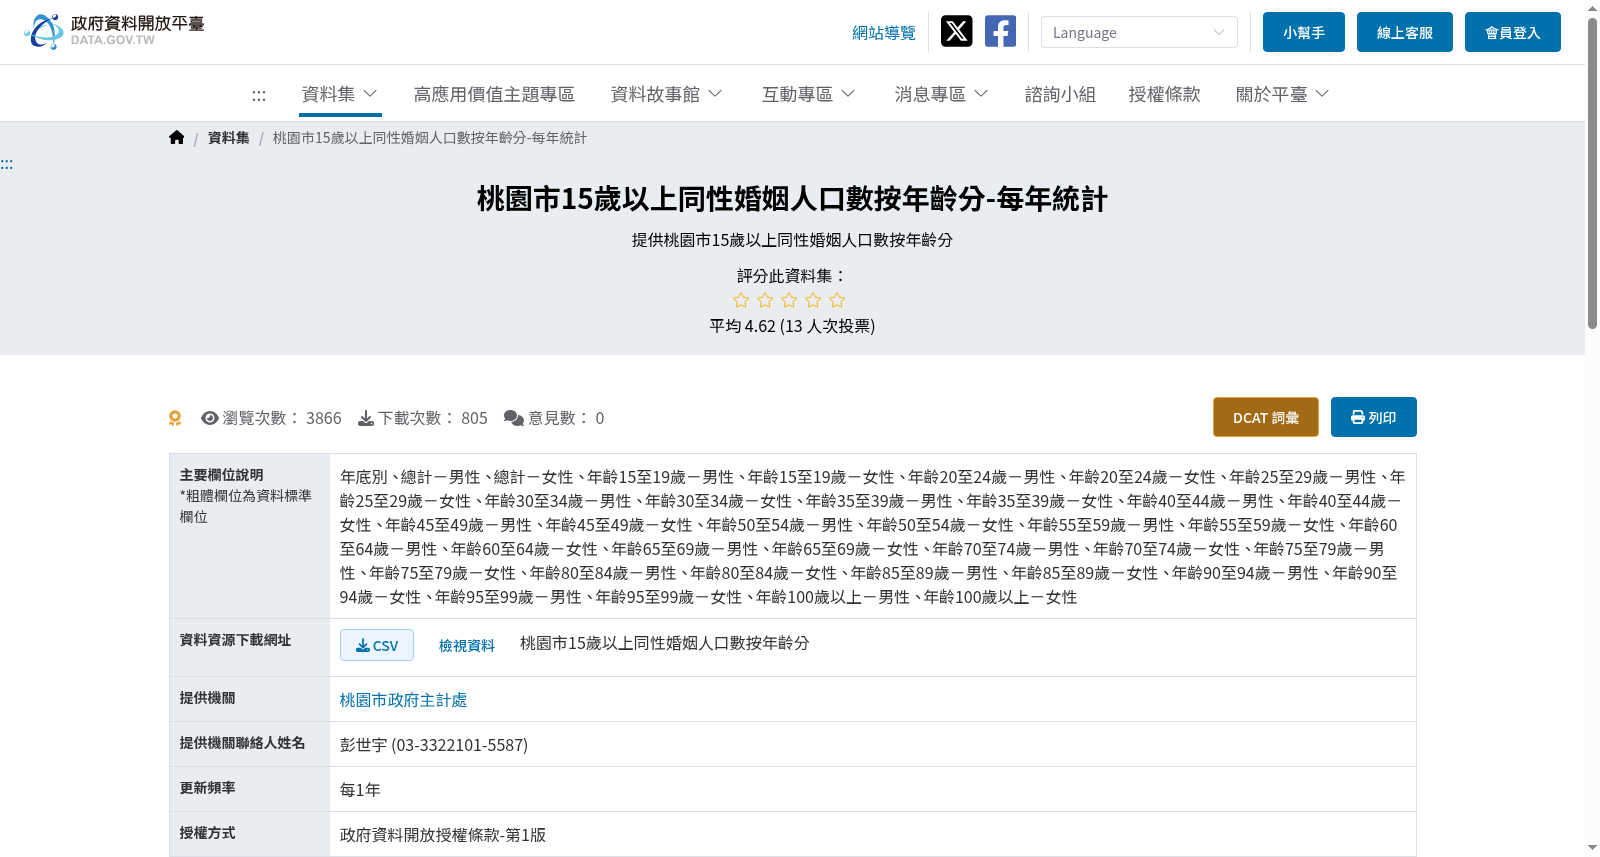The width and height of the screenshot is (1600, 857).
Task: Open 授權條款 menu item
Action: click(x=1164, y=94)
